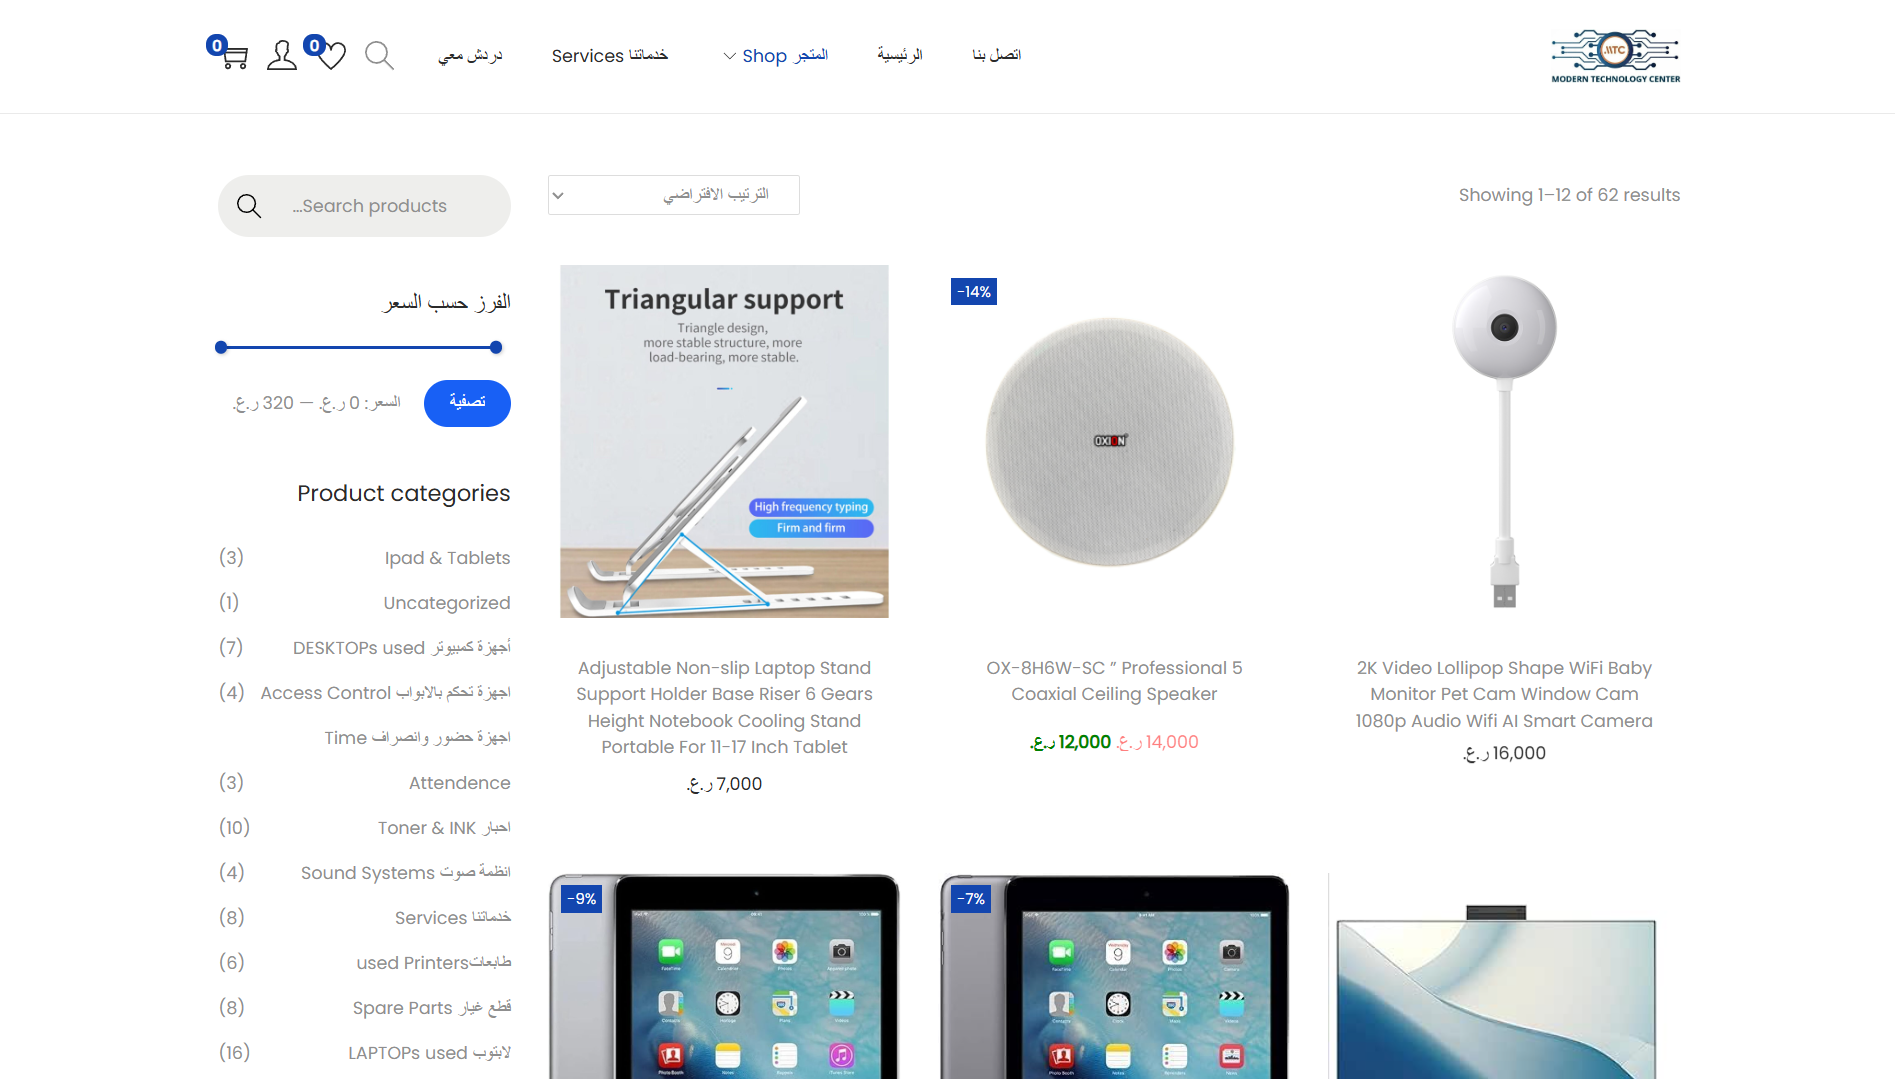The height and width of the screenshot is (1079, 1895).
Task: Click the -14% discount badge
Action: (x=973, y=292)
